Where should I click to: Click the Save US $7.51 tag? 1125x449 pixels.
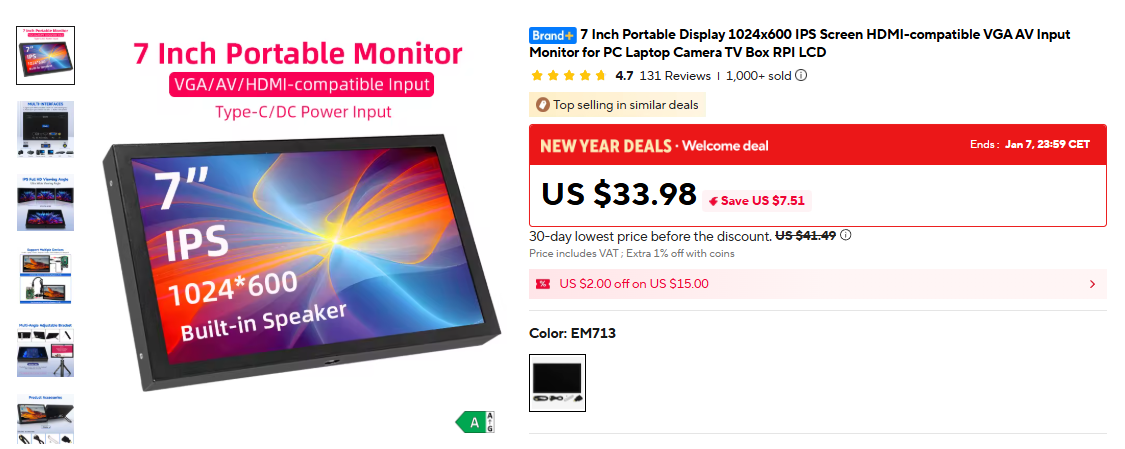757,201
